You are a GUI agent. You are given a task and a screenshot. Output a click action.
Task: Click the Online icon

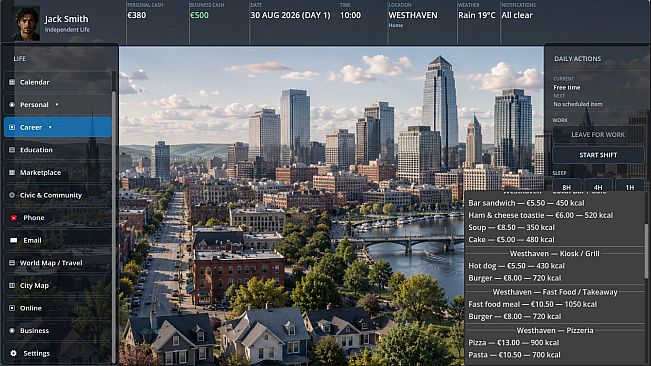[x=12, y=308]
